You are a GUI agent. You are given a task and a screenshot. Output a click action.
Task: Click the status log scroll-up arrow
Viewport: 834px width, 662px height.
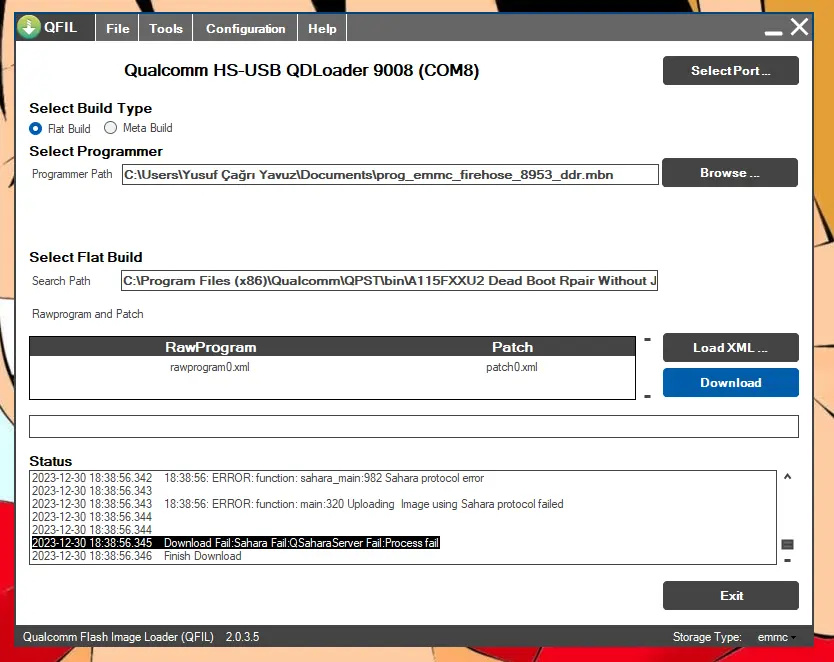pos(788,476)
